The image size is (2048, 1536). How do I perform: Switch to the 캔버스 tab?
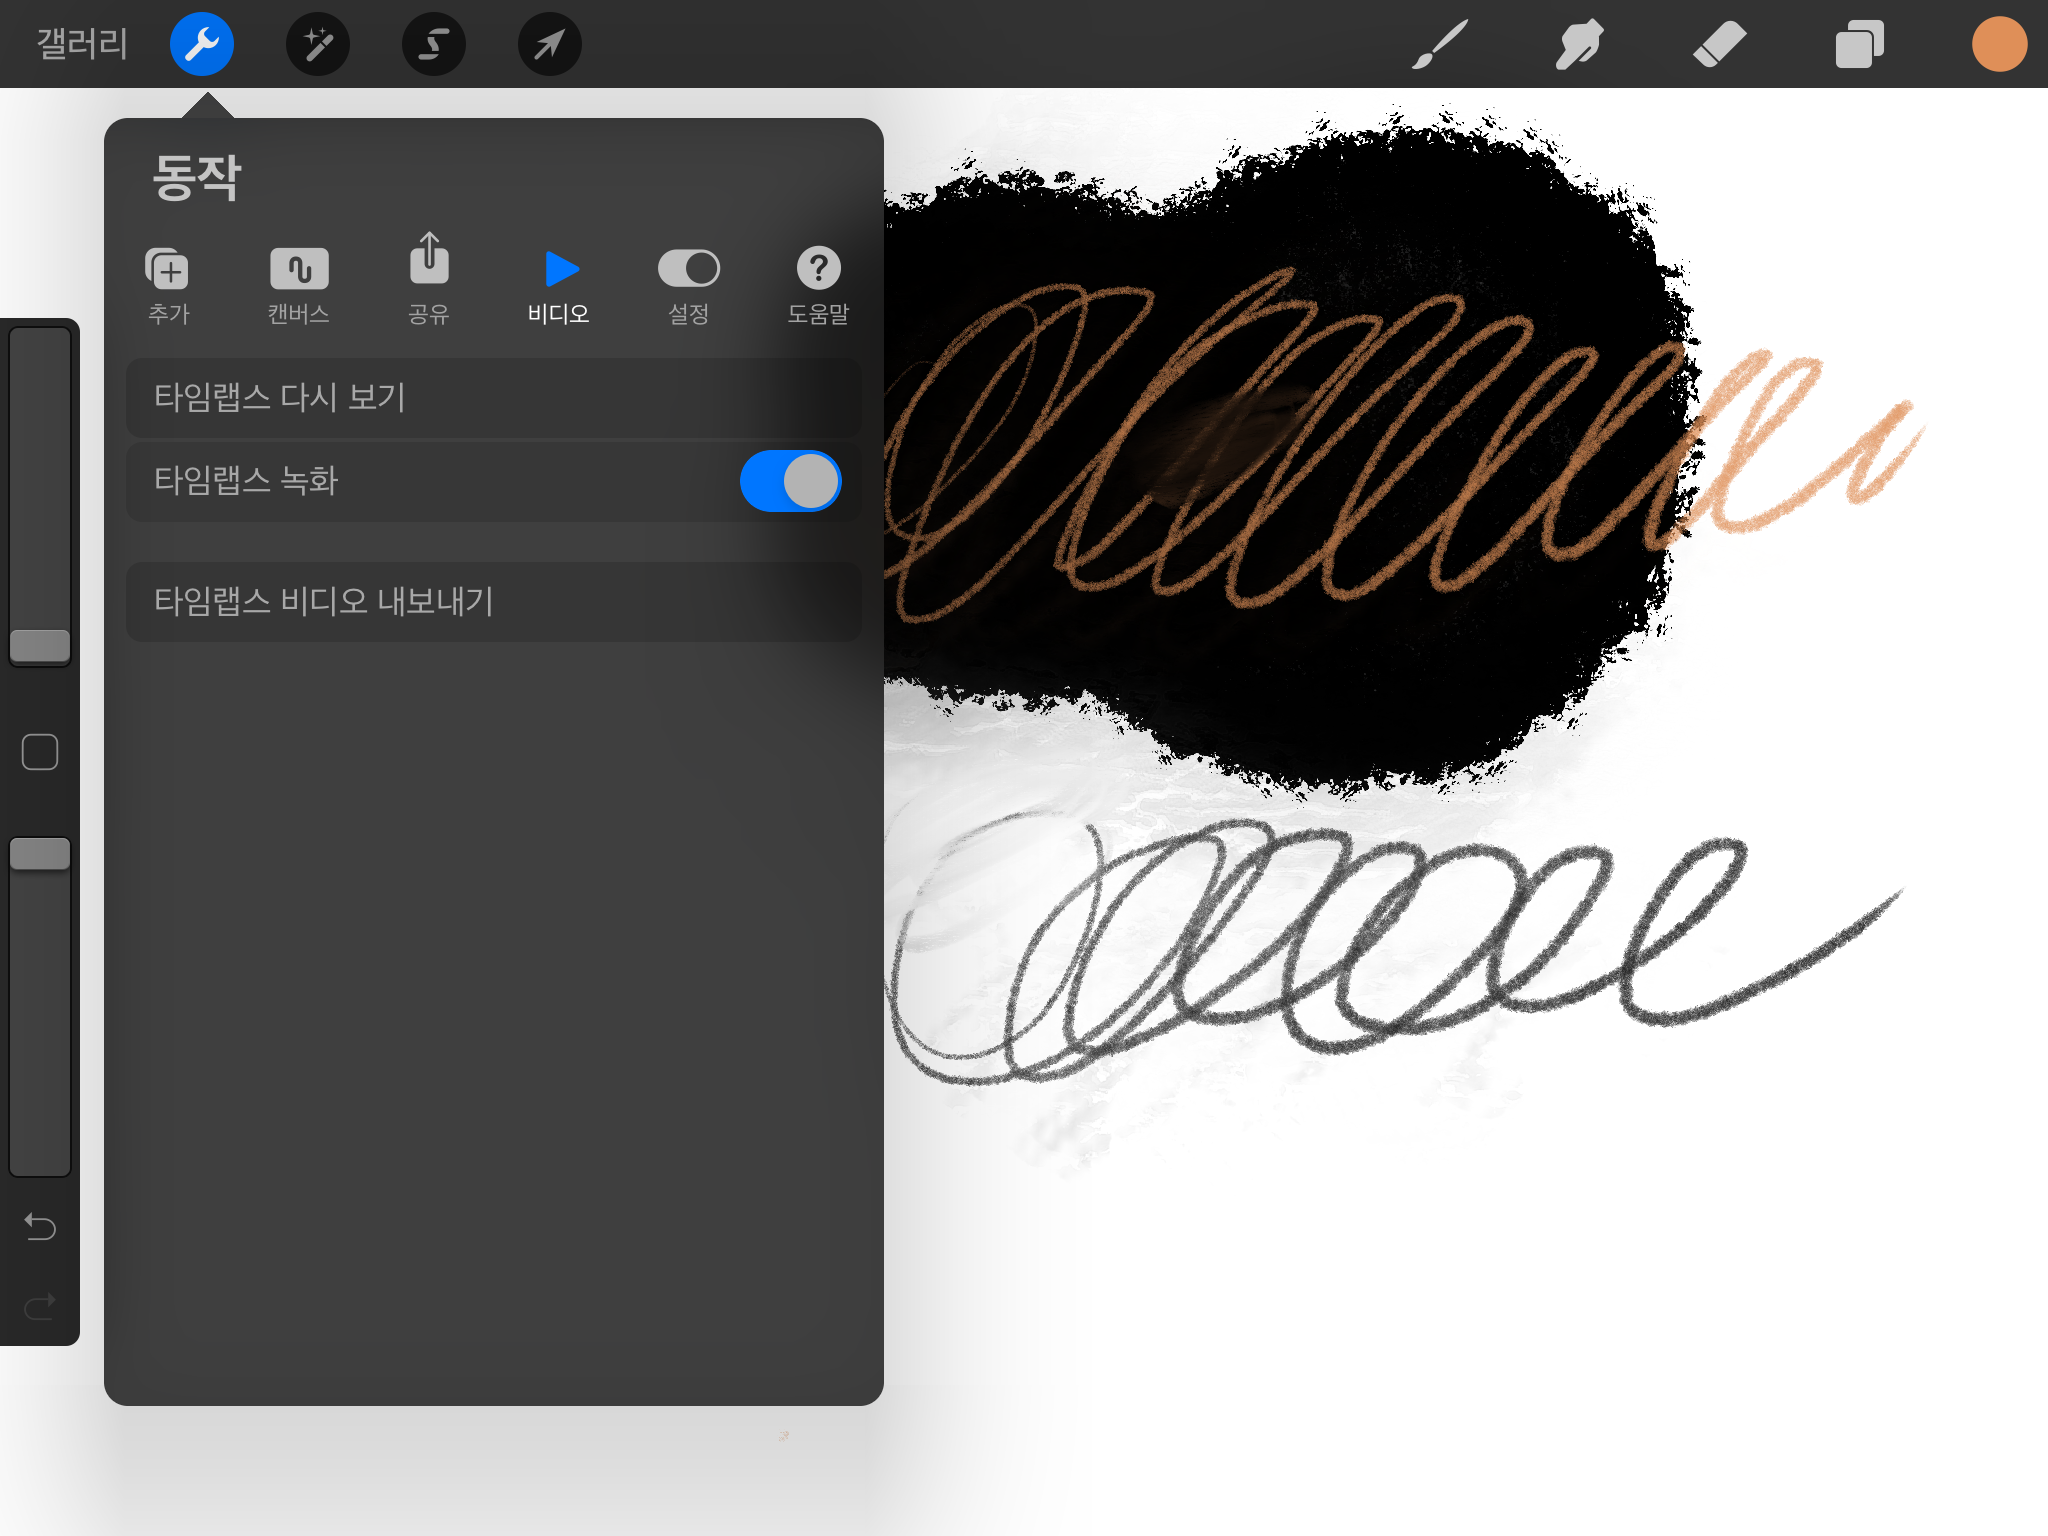pyautogui.click(x=298, y=286)
